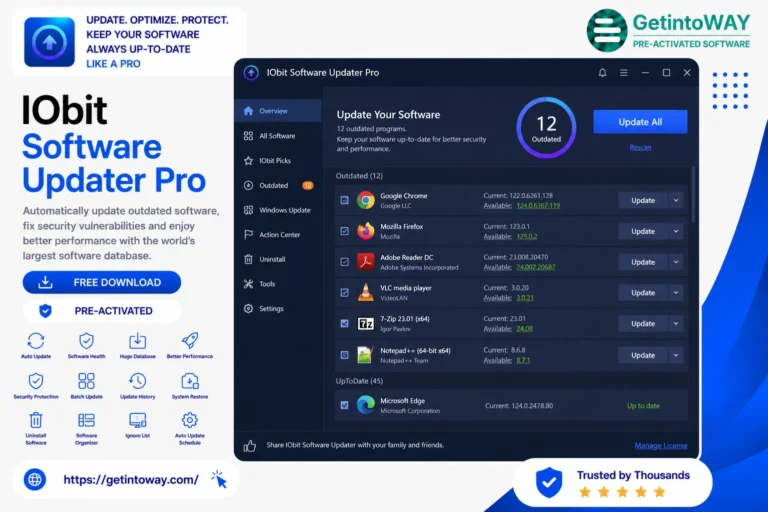This screenshot has width=768, height=512.
Task: Click the notification bell icon
Action: [x=602, y=73]
